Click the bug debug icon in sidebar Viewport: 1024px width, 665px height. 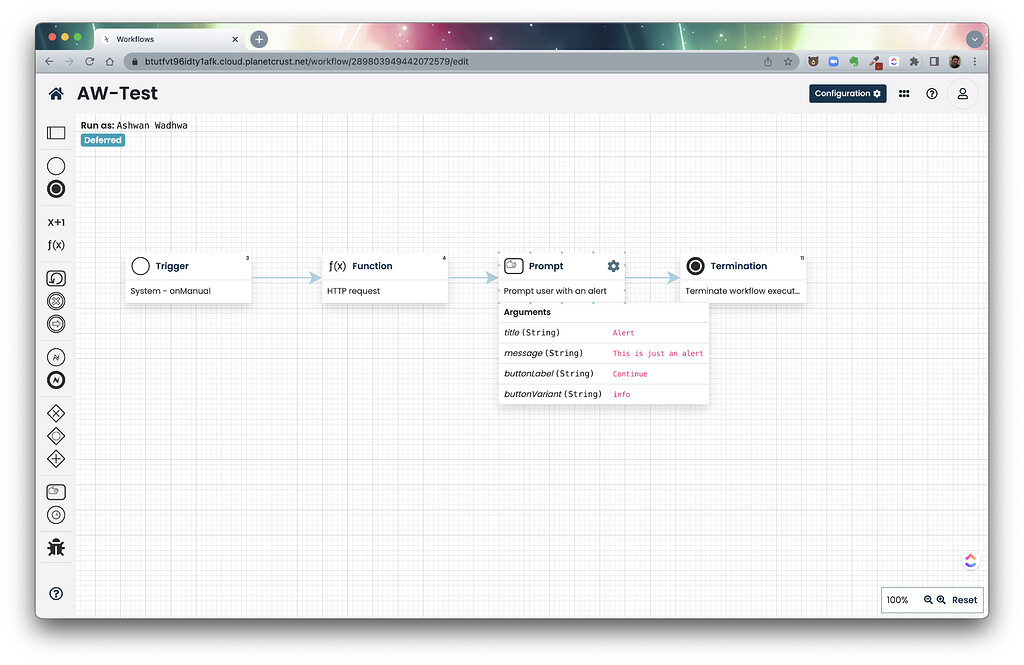(55, 547)
